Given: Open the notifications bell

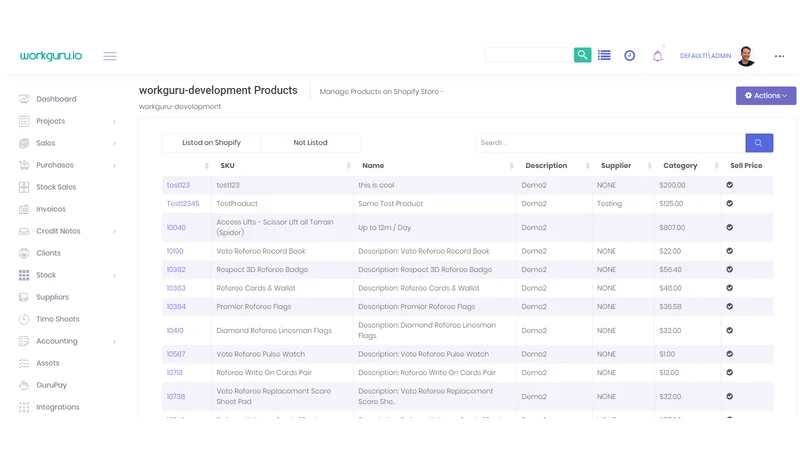Looking at the screenshot, I should click(x=658, y=56).
